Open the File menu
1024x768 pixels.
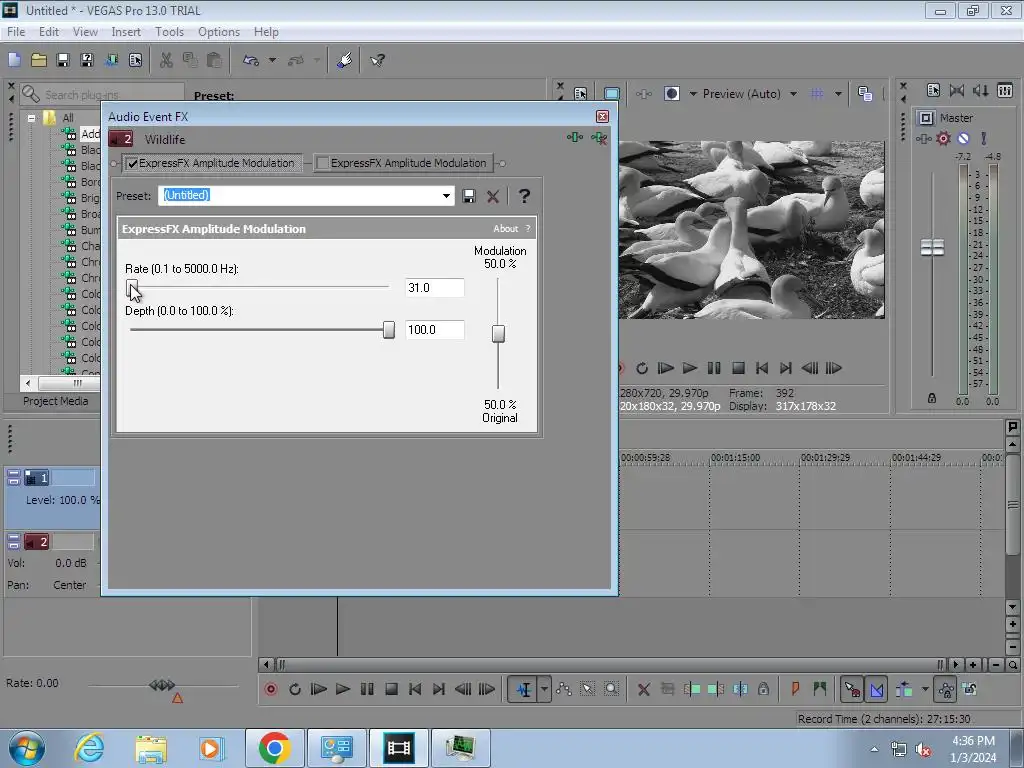point(16,31)
